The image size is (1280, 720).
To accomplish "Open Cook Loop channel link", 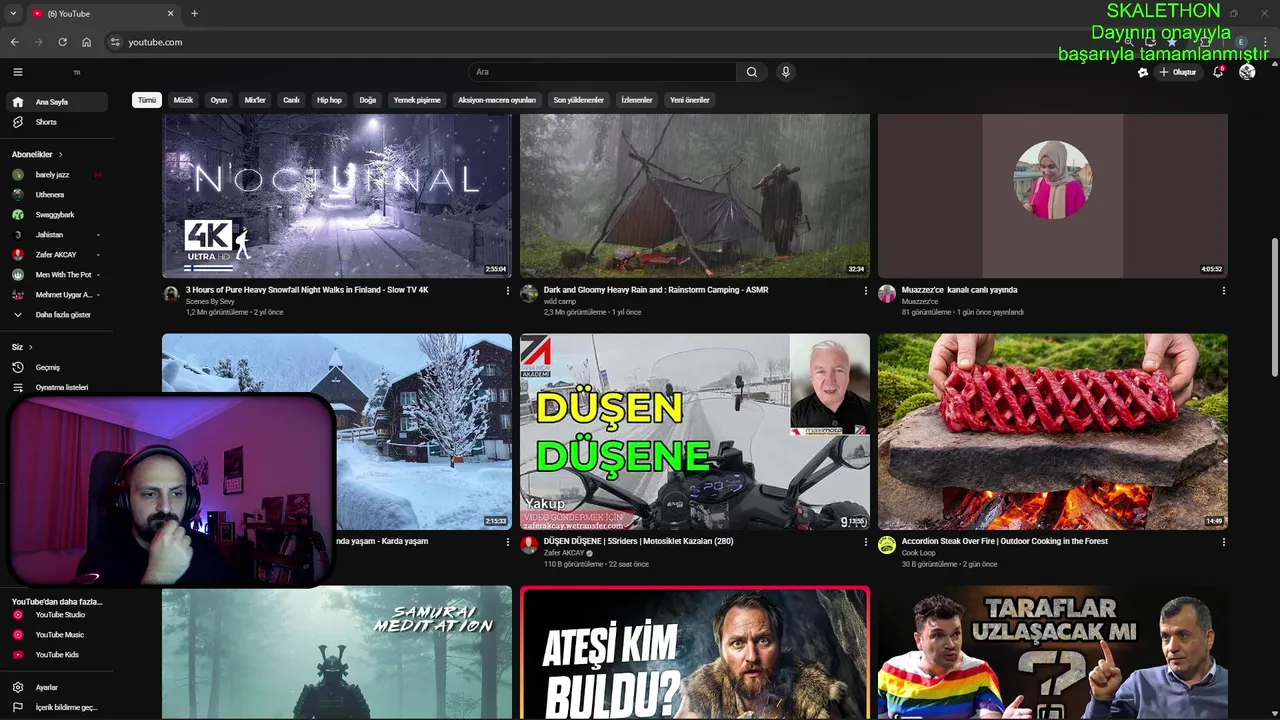I will pos(919,553).
